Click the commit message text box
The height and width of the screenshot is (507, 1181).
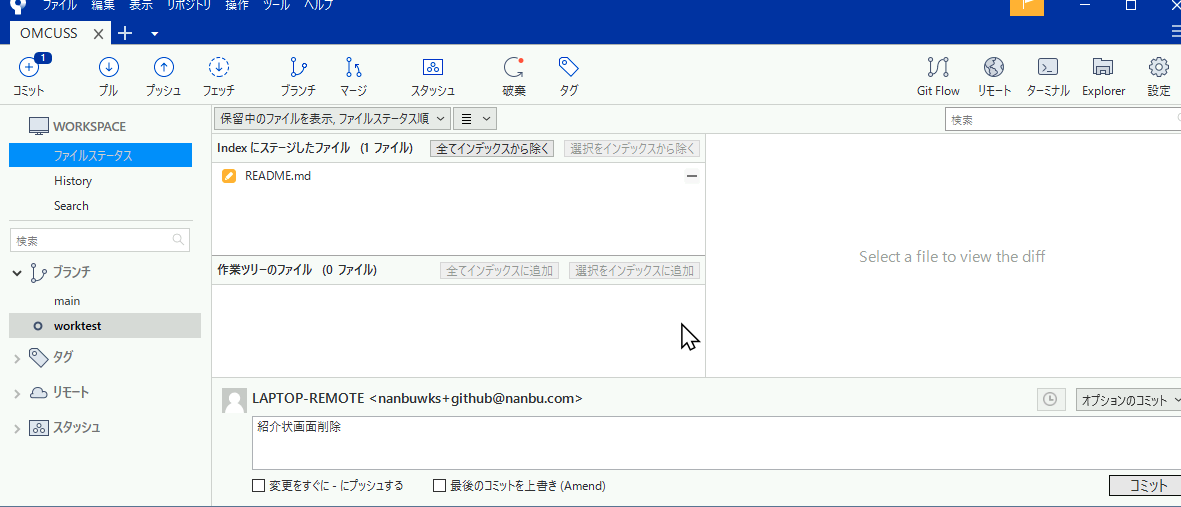716,443
